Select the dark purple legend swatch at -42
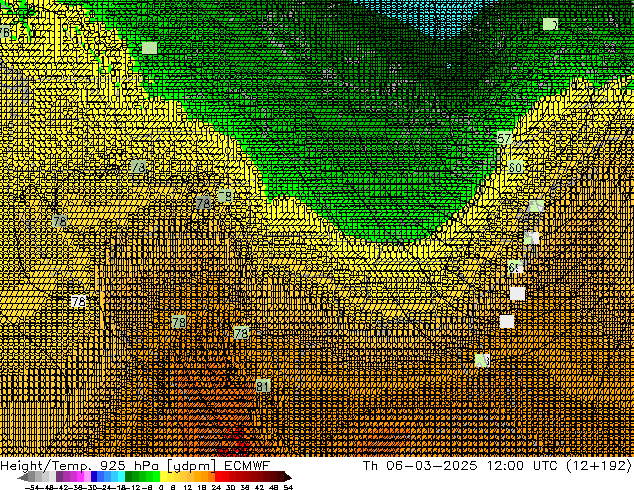The image size is (634, 490). (x=59, y=477)
